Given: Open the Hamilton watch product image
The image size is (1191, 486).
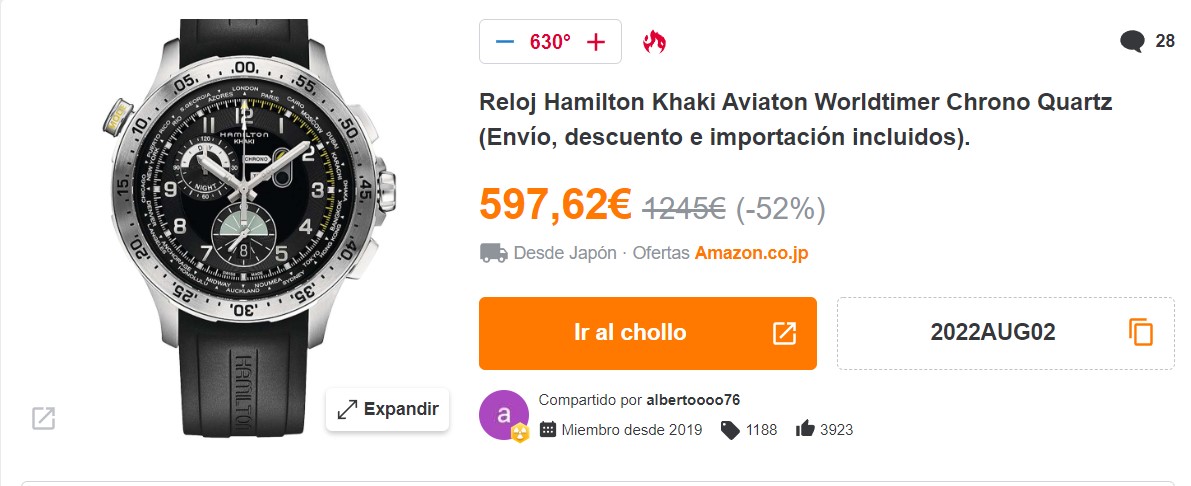Looking at the screenshot, I should point(249,228).
